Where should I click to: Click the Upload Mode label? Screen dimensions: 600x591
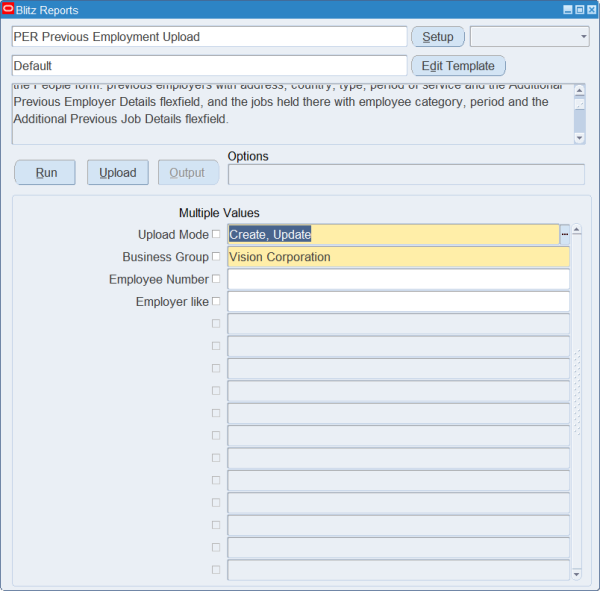[x=173, y=234]
